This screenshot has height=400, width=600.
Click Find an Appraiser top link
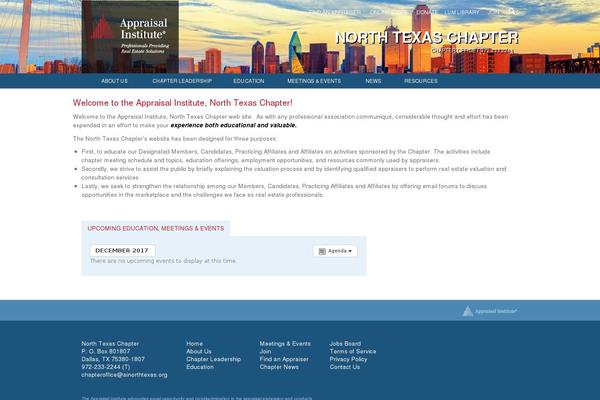(x=335, y=12)
